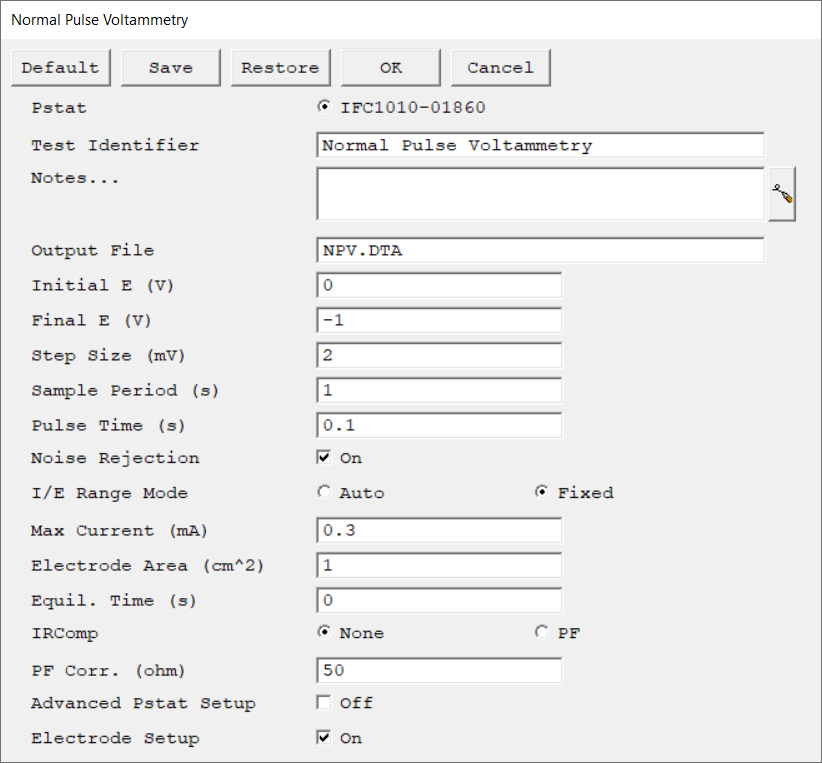Enable Advanced Pstat Setup checkbox
The height and width of the screenshot is (763, 822).
tap(323, 703)
